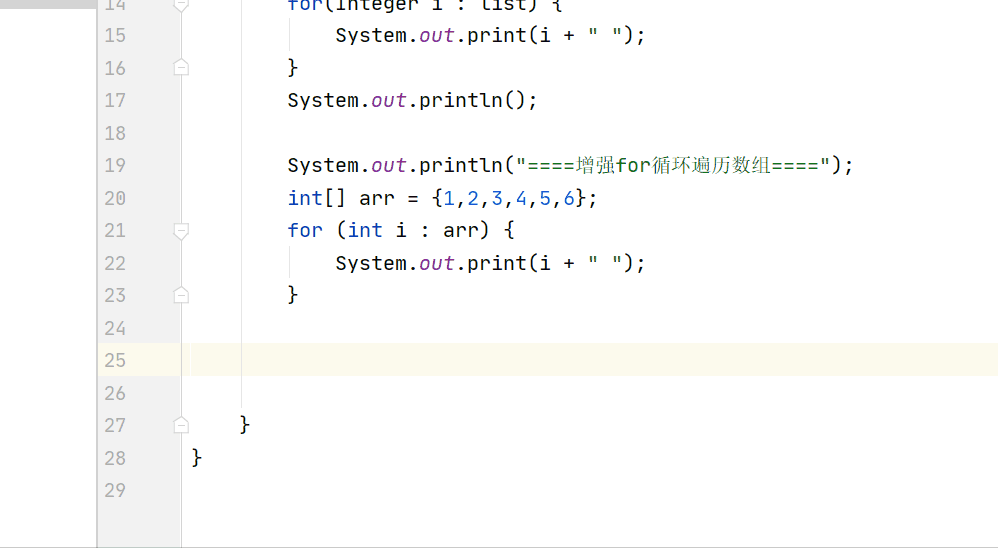Click the 'out' field on line 22

point(437,263)
